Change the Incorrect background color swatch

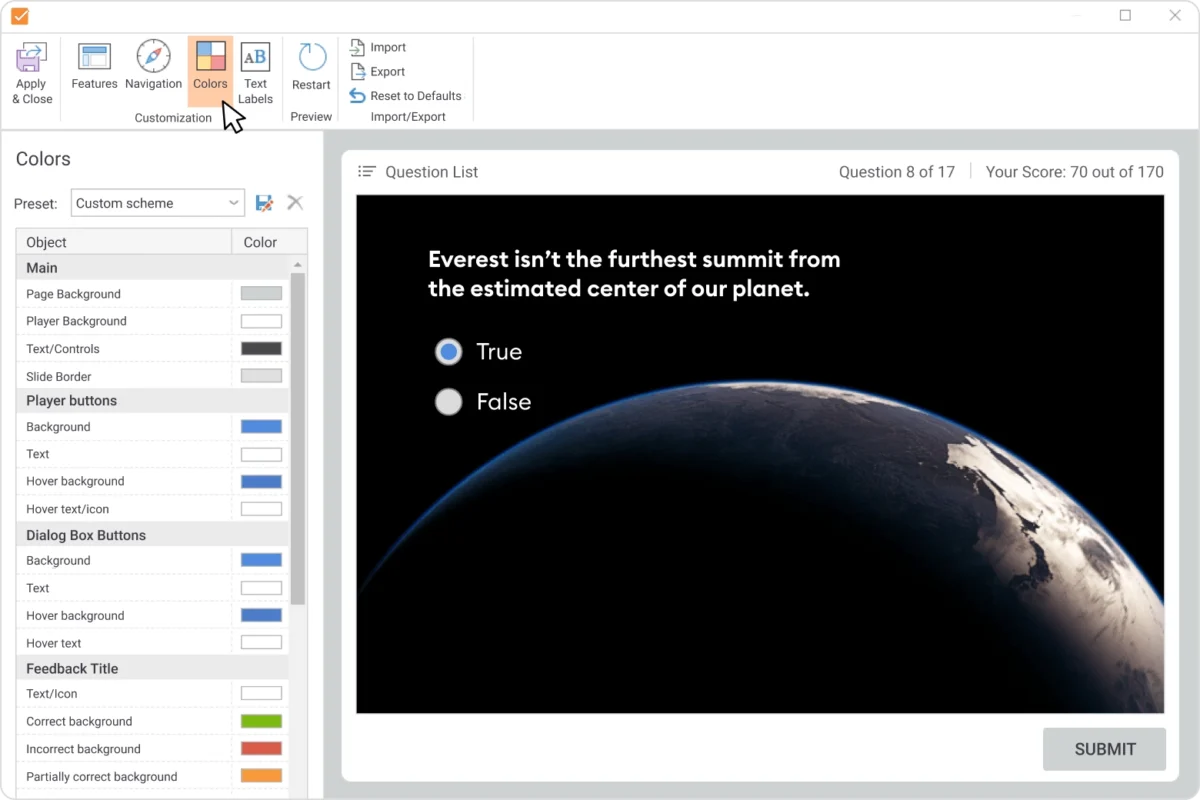pos(261,748)
